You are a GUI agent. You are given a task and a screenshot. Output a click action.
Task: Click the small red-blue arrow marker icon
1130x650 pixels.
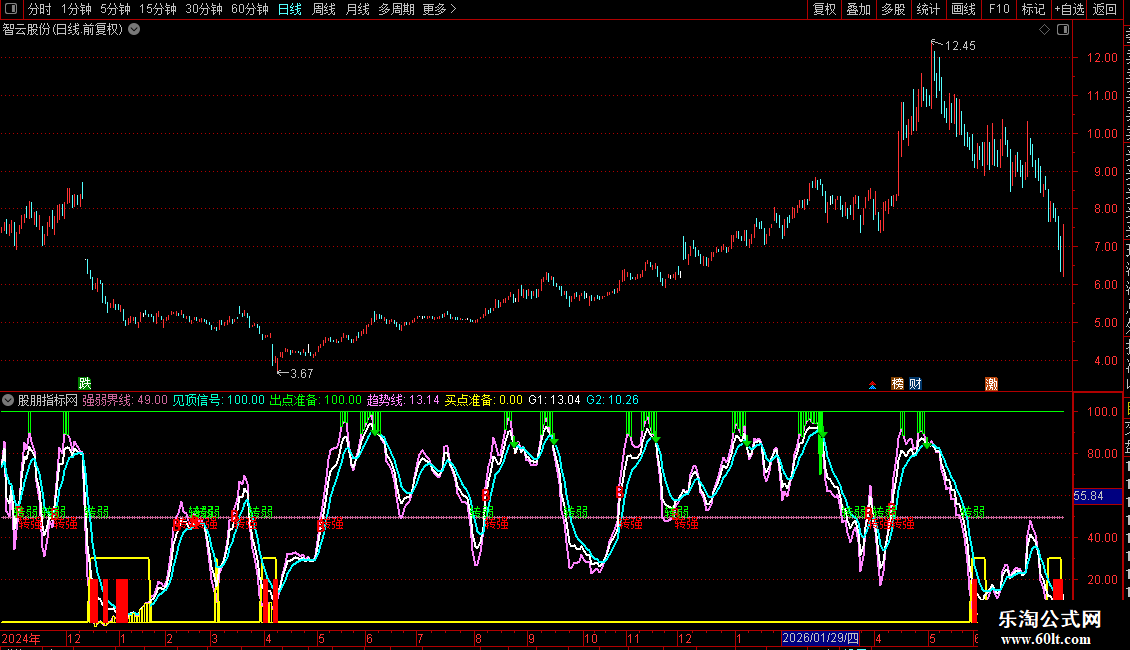[873, 386]
